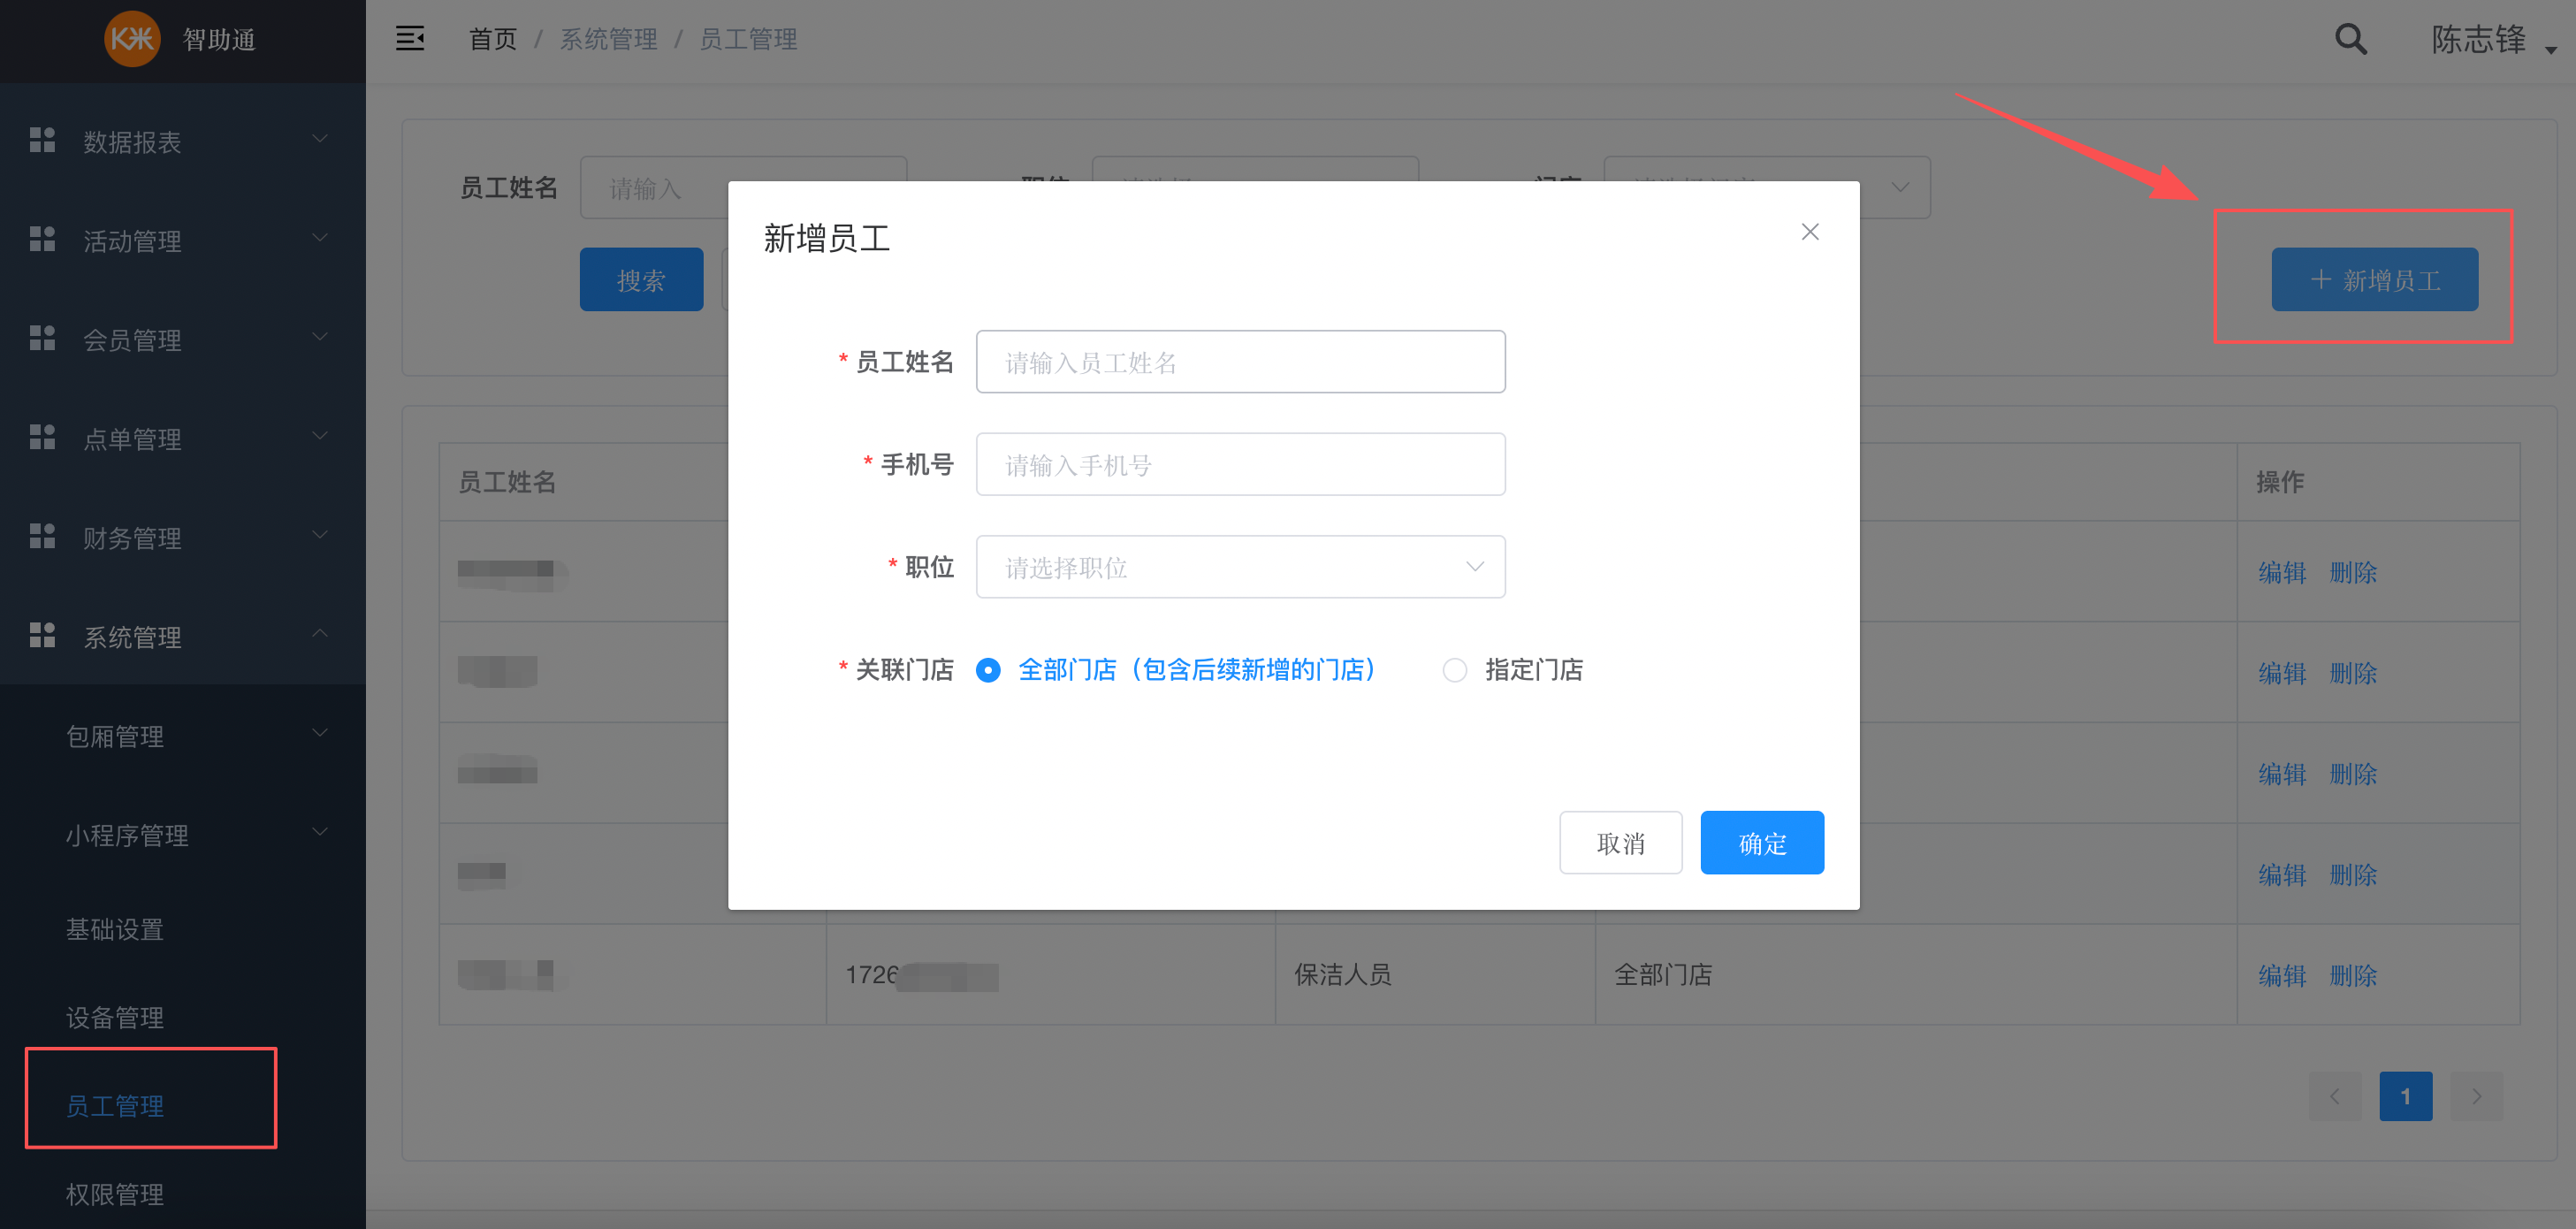Viewport: 2576px width, 1229px height.
Task: Click 编辑 link on the last table row
Action: [2281, 975]
